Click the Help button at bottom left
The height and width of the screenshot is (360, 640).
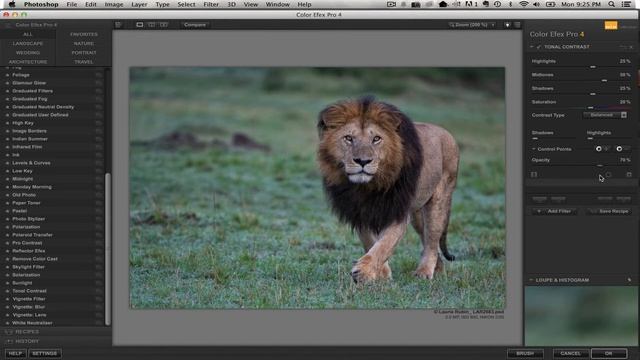coord(16,353)
